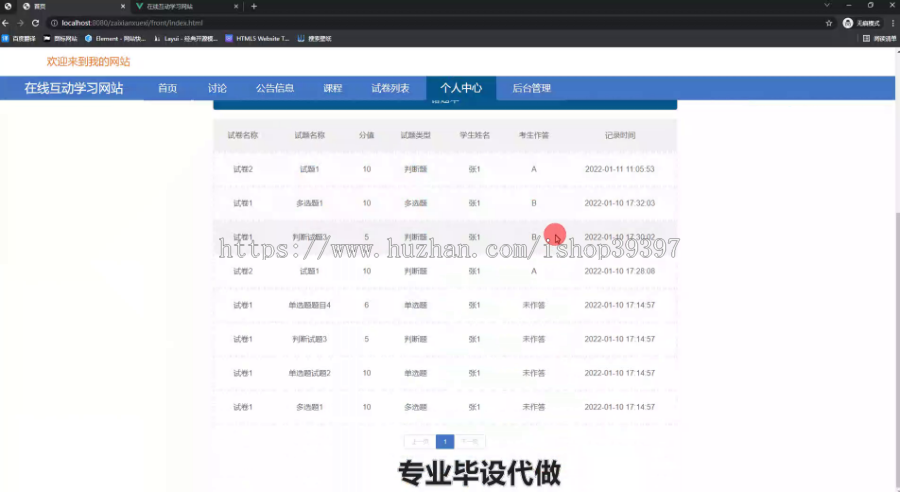
Task: Click the 欢迎来到我的网站 welcome text
Action: 88,61
